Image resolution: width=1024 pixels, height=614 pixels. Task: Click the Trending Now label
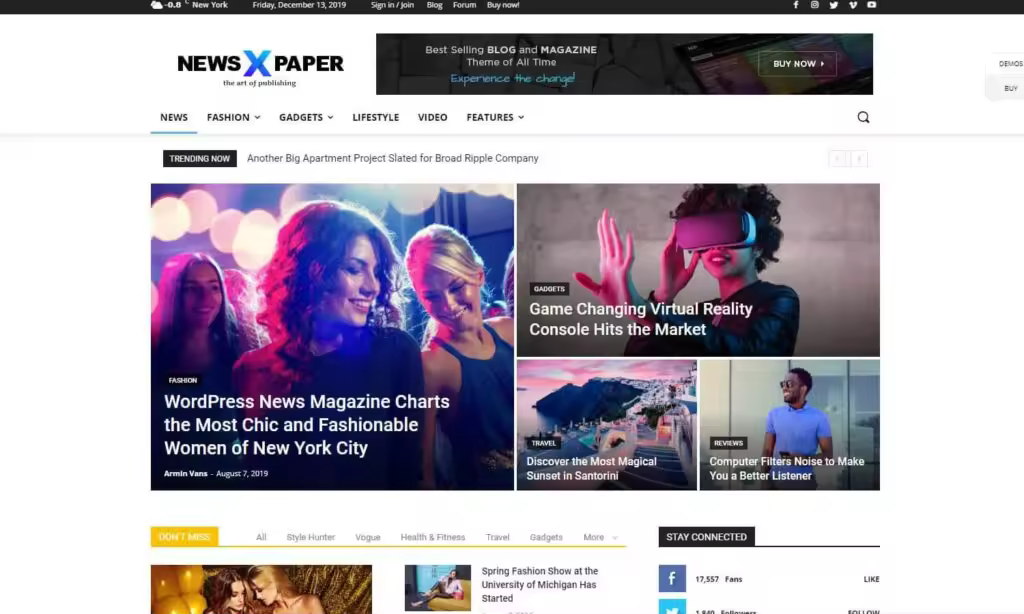pyautogui.click(x=200, y=159)
